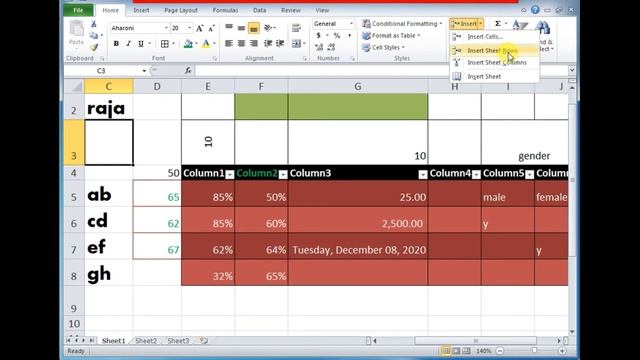Image resolution: width=640 pixels, height=360 pixels.
Task: Click the Cut scissors icon
Action: (94, 24)
